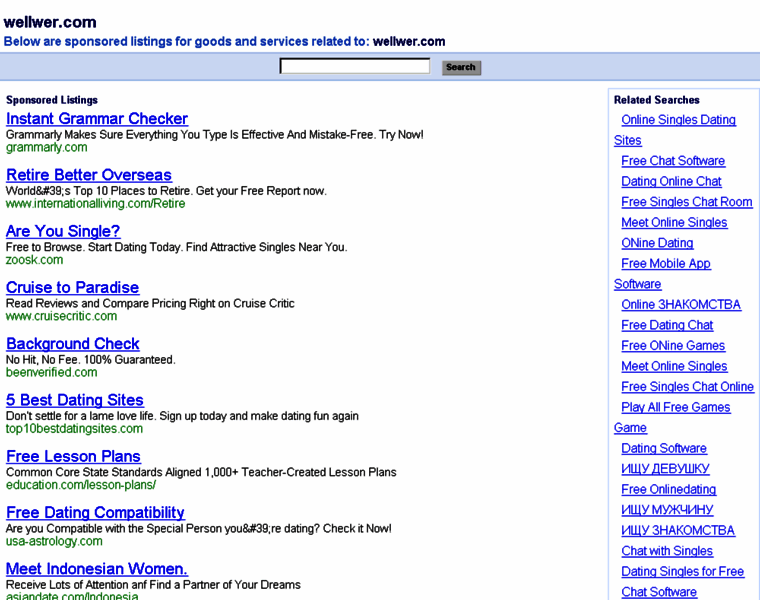Viewport: 760px width, 600px height.
Task: Click the beenverified.com URL text
Action: 51,372
